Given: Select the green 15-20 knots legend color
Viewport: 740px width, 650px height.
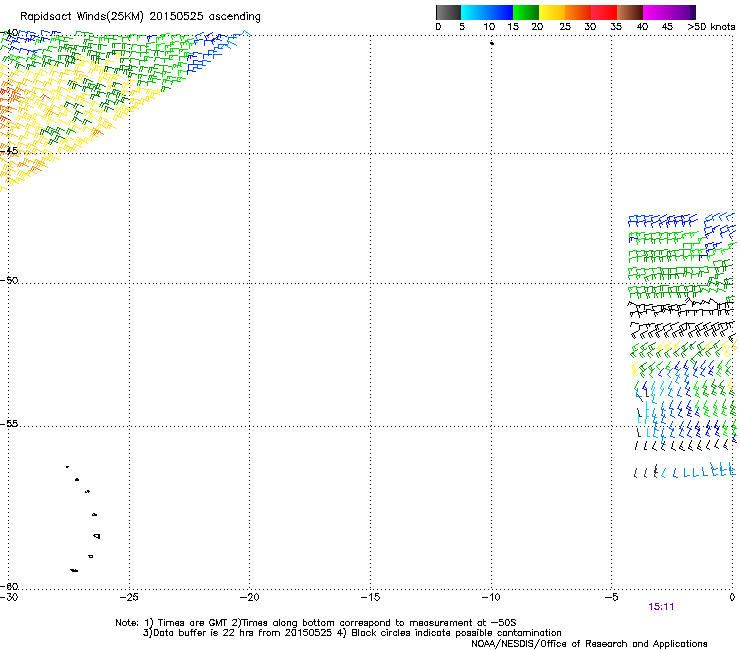Looking at the screenshot, I should click(x=526, y=12).
